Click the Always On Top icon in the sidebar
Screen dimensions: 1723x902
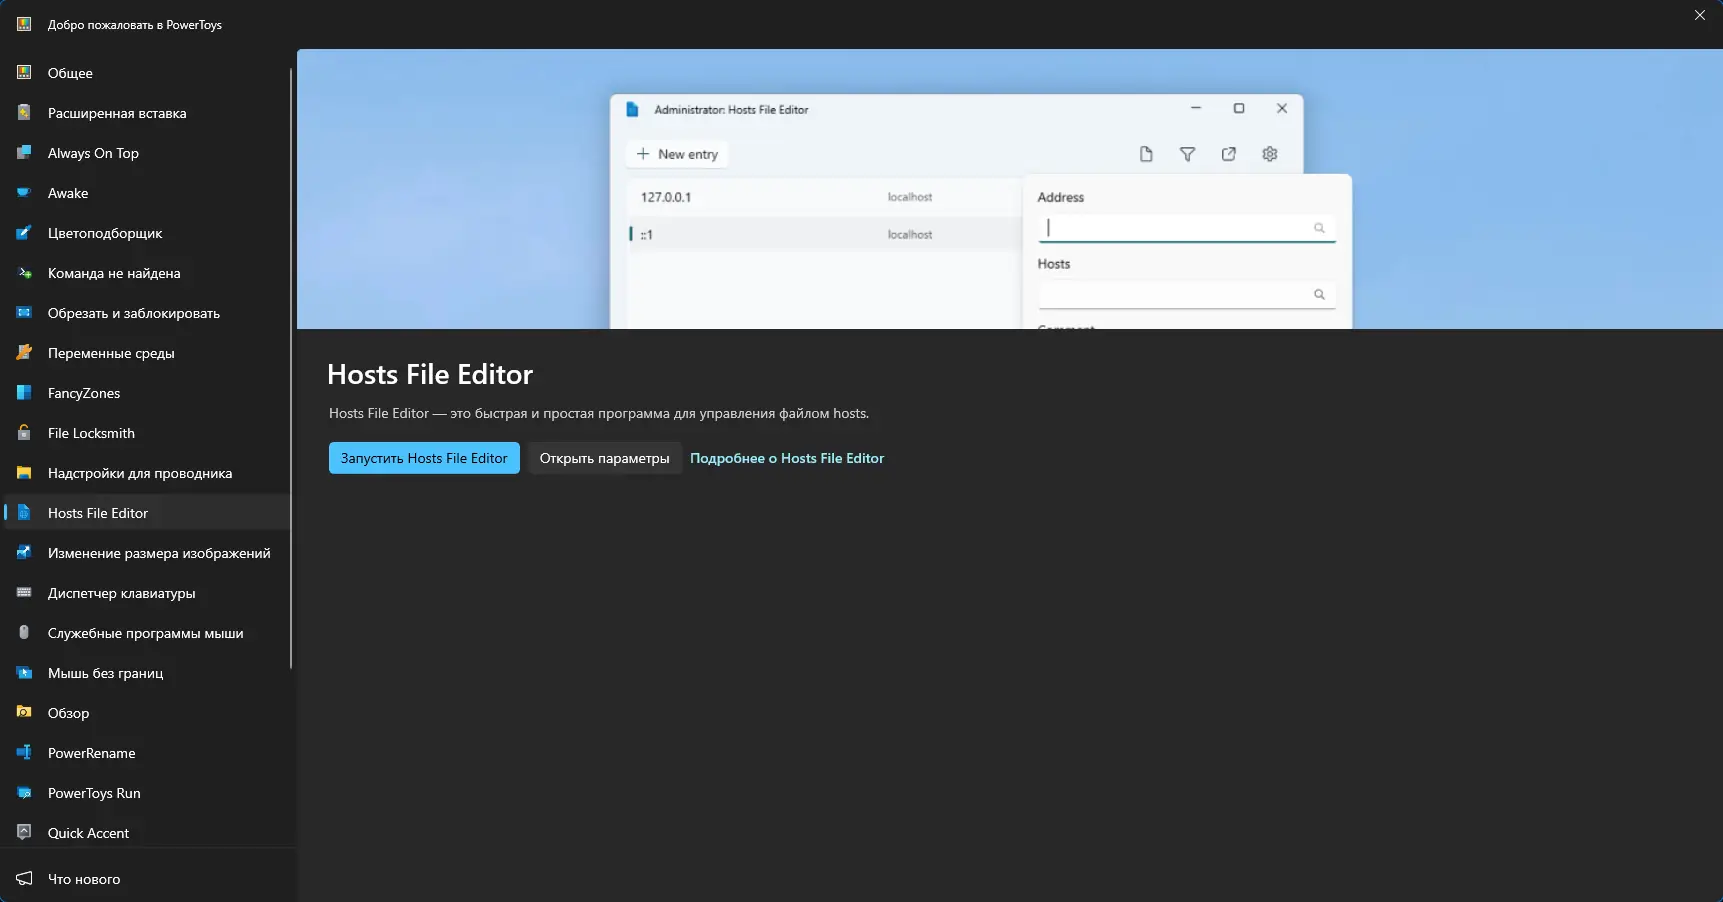click(24, 153)
